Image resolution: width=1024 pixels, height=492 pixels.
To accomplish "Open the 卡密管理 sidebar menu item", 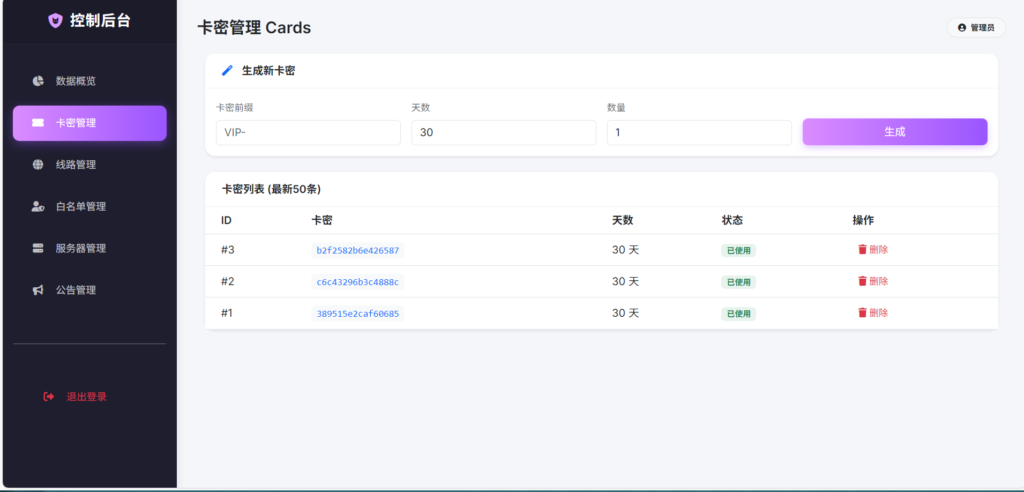I will 89,123.
